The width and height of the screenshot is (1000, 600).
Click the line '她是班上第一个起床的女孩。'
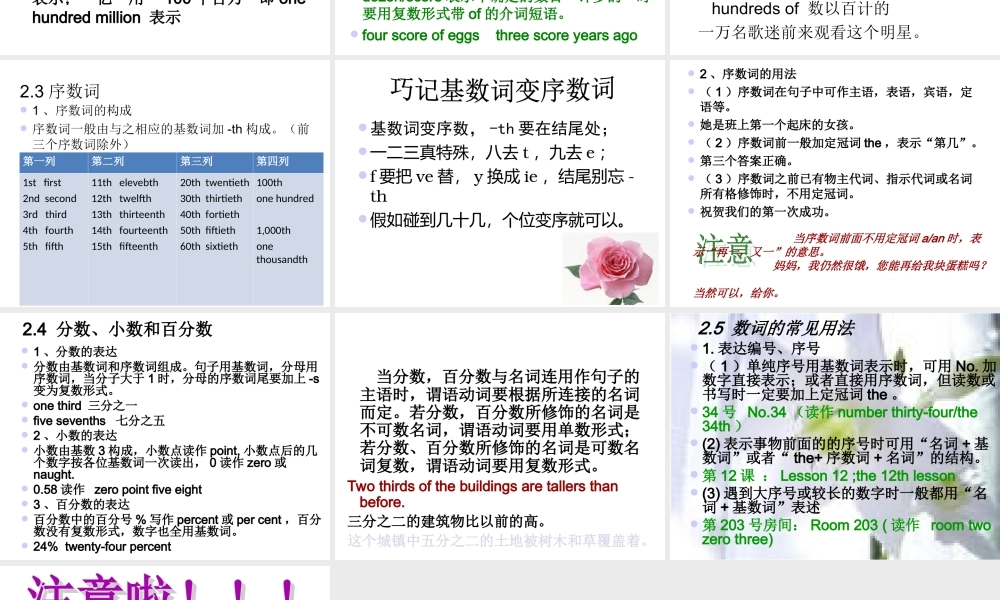(777, 125)
